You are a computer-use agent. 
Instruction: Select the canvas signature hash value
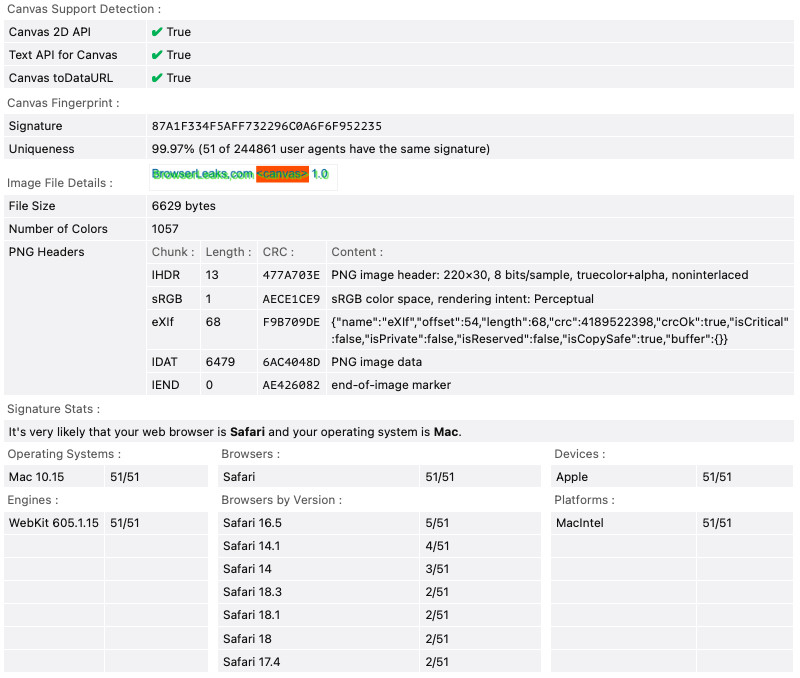click(x=266, y=126)
